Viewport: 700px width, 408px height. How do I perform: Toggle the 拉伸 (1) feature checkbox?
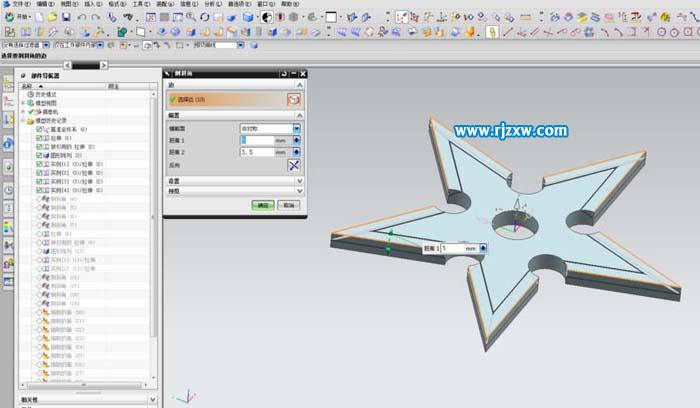[x=40, y=138]
